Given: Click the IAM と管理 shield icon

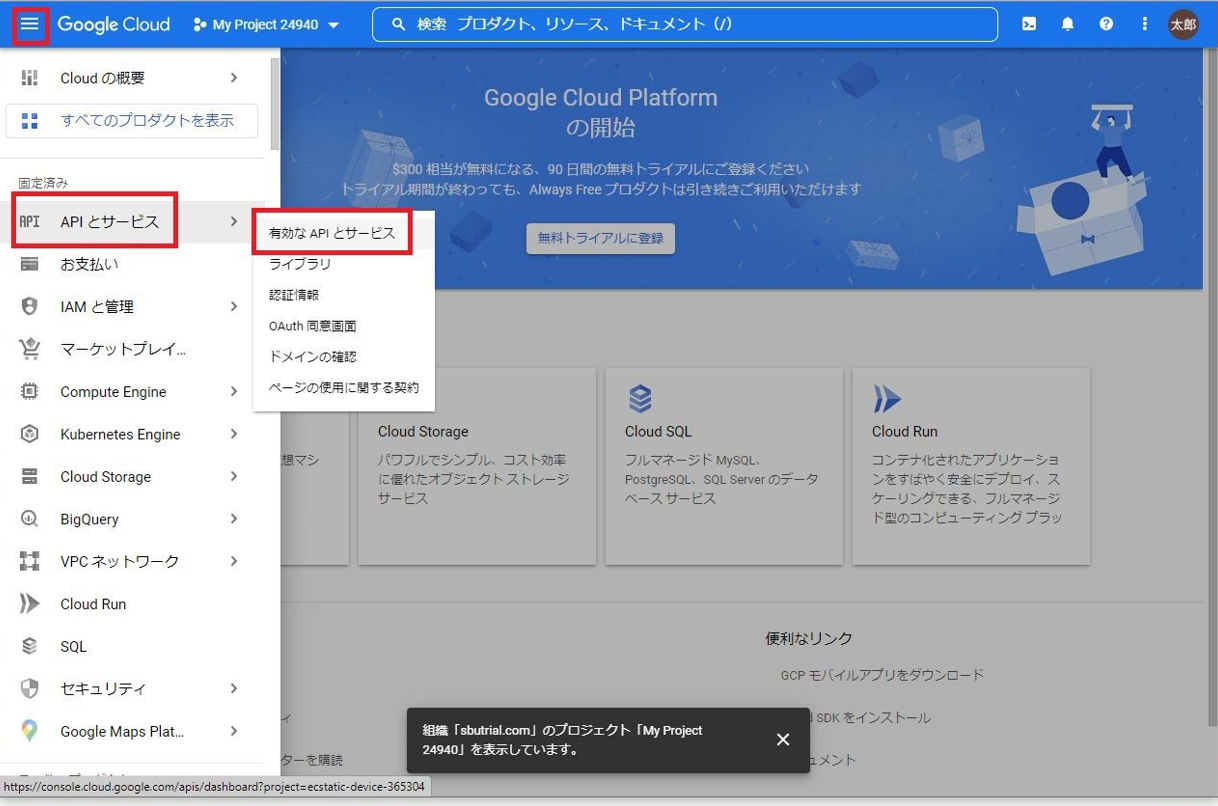Looking at the screenshot, I should 30,307.
